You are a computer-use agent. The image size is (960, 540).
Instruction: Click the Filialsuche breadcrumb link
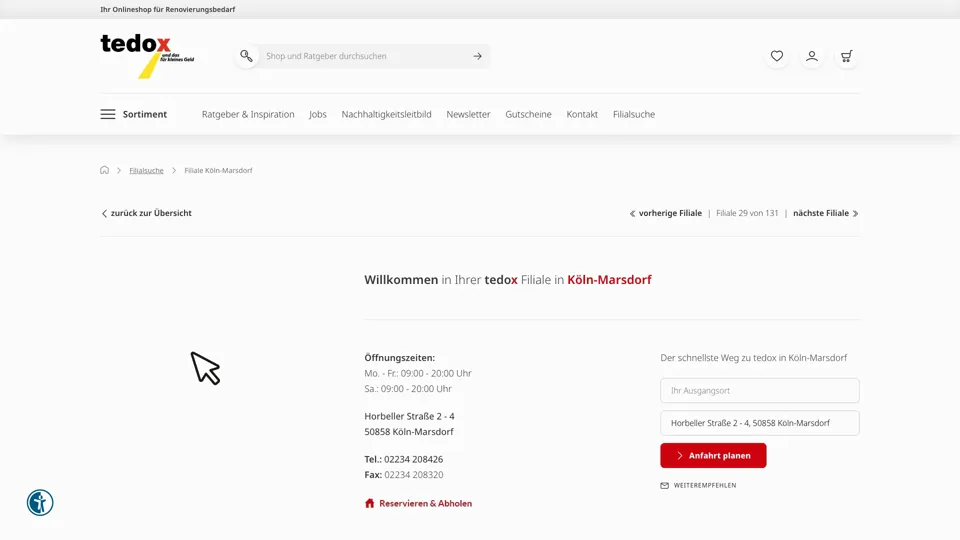[146, 170]
